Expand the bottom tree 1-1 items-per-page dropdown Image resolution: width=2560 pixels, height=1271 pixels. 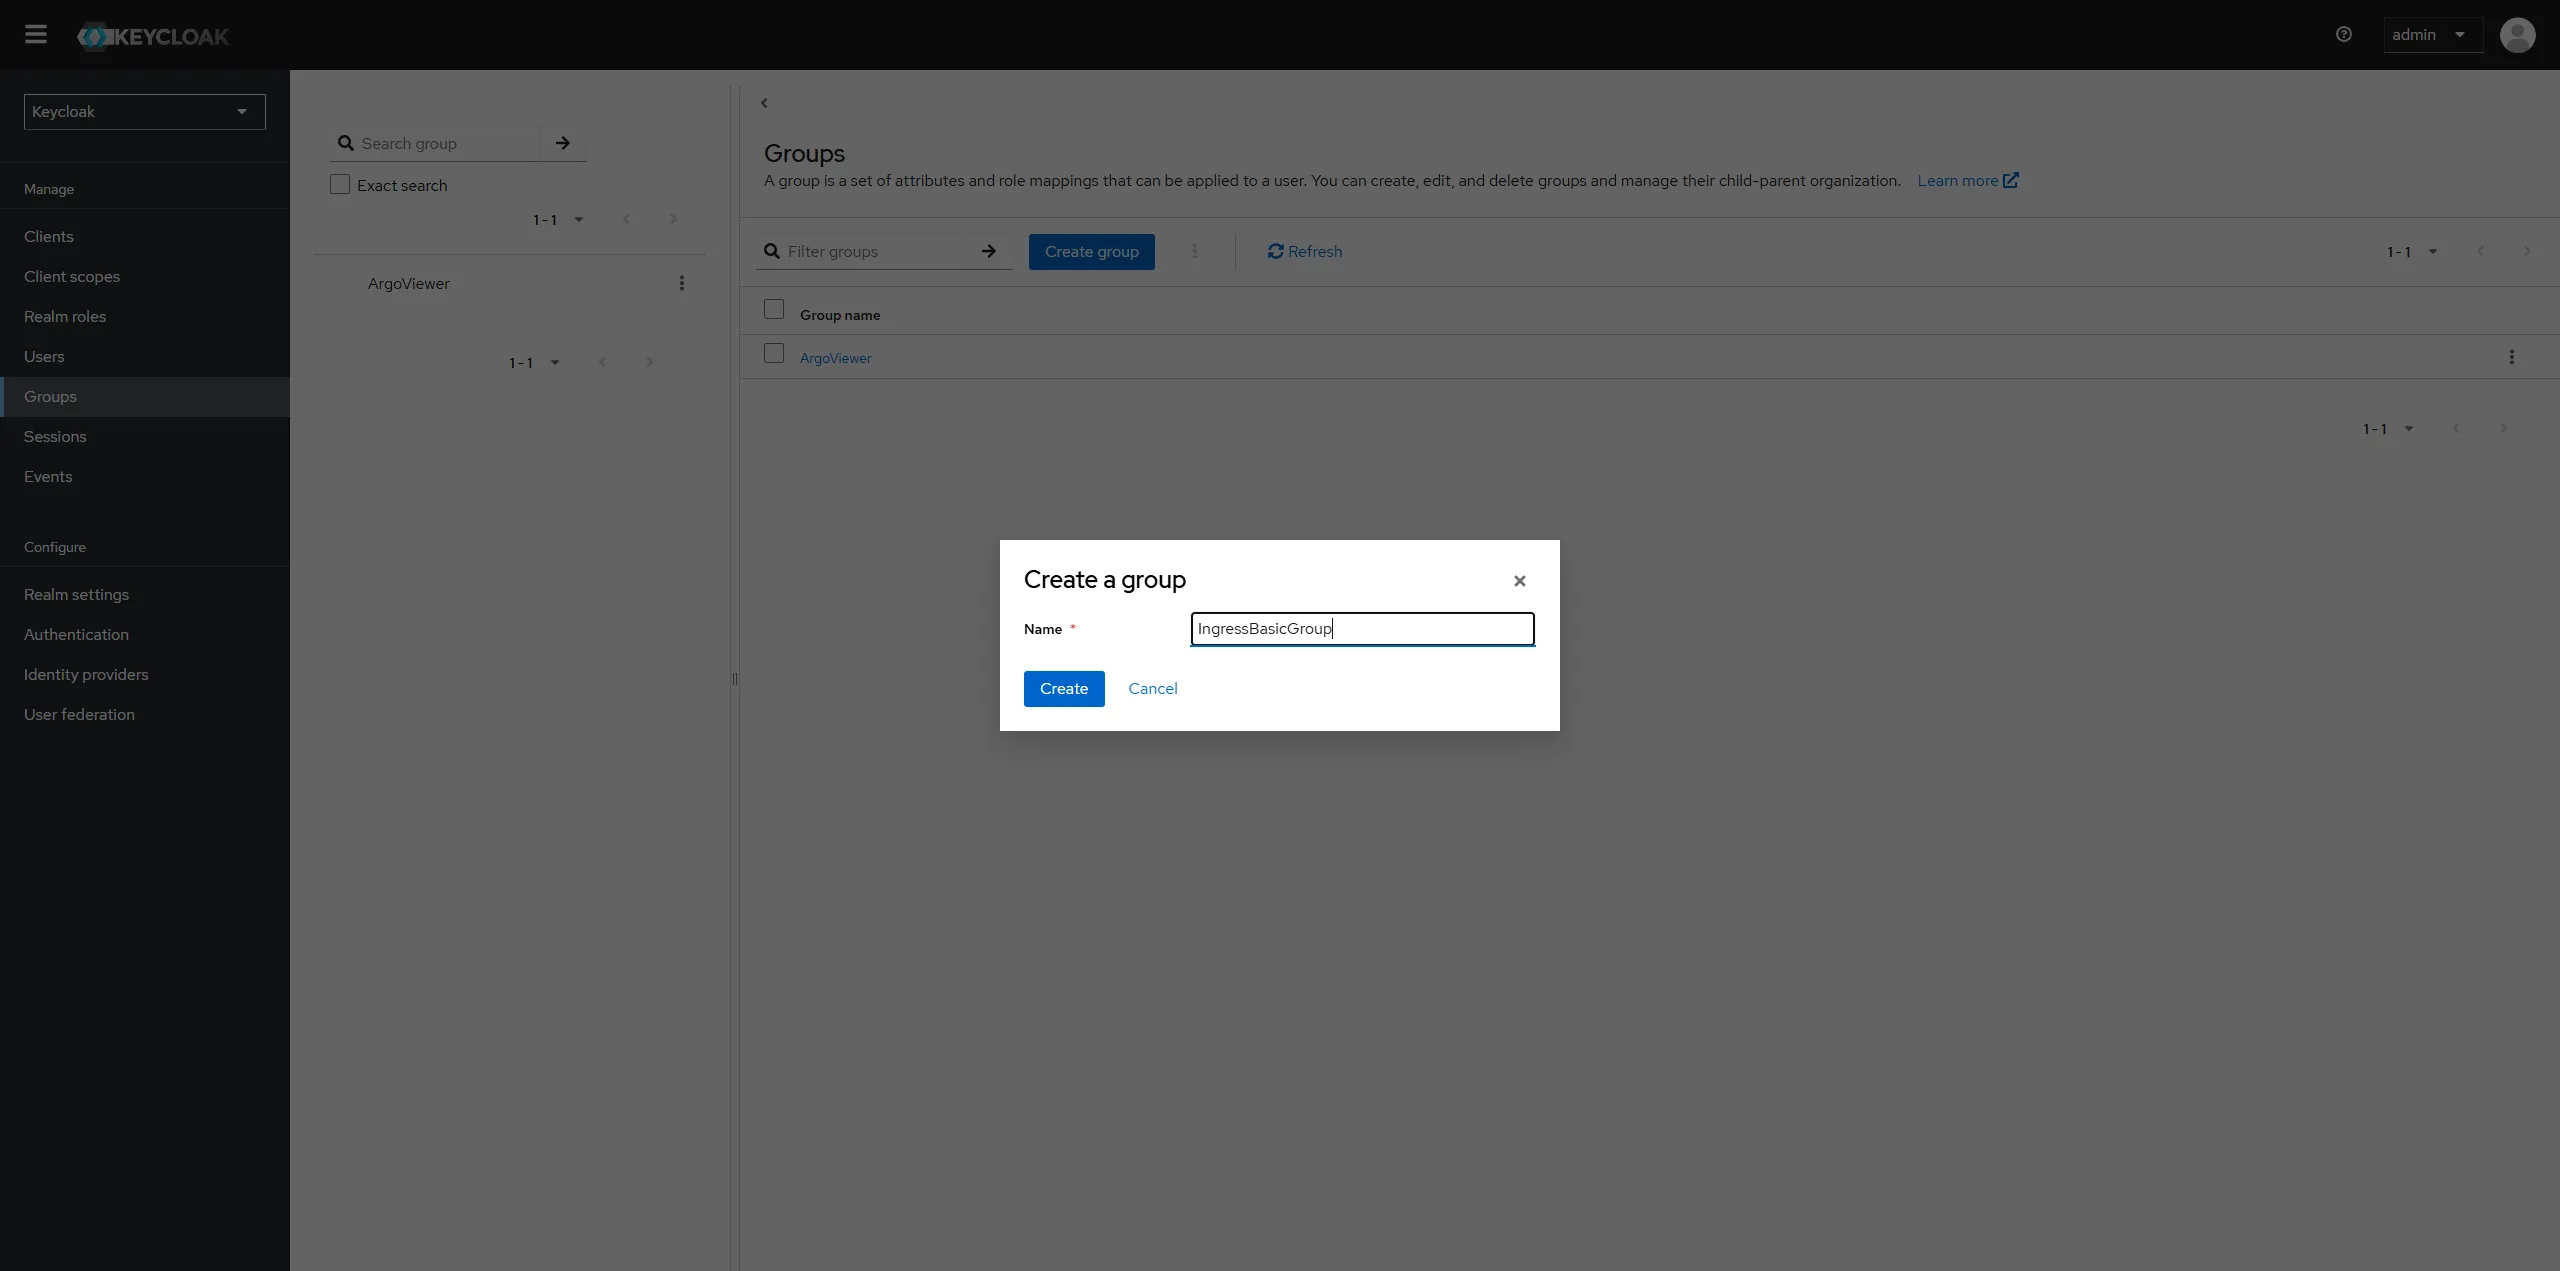pos(534,363)
